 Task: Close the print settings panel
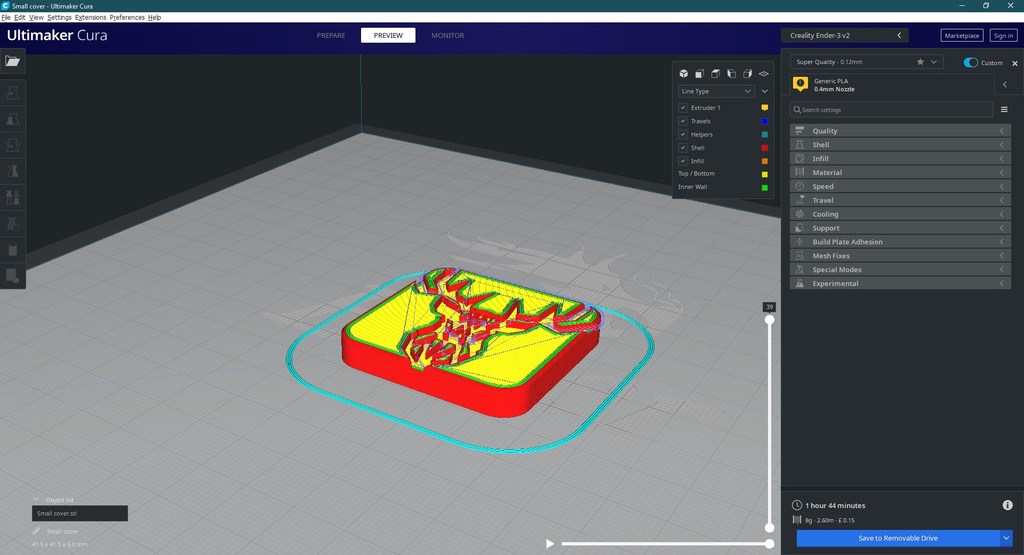(1015, 63)
